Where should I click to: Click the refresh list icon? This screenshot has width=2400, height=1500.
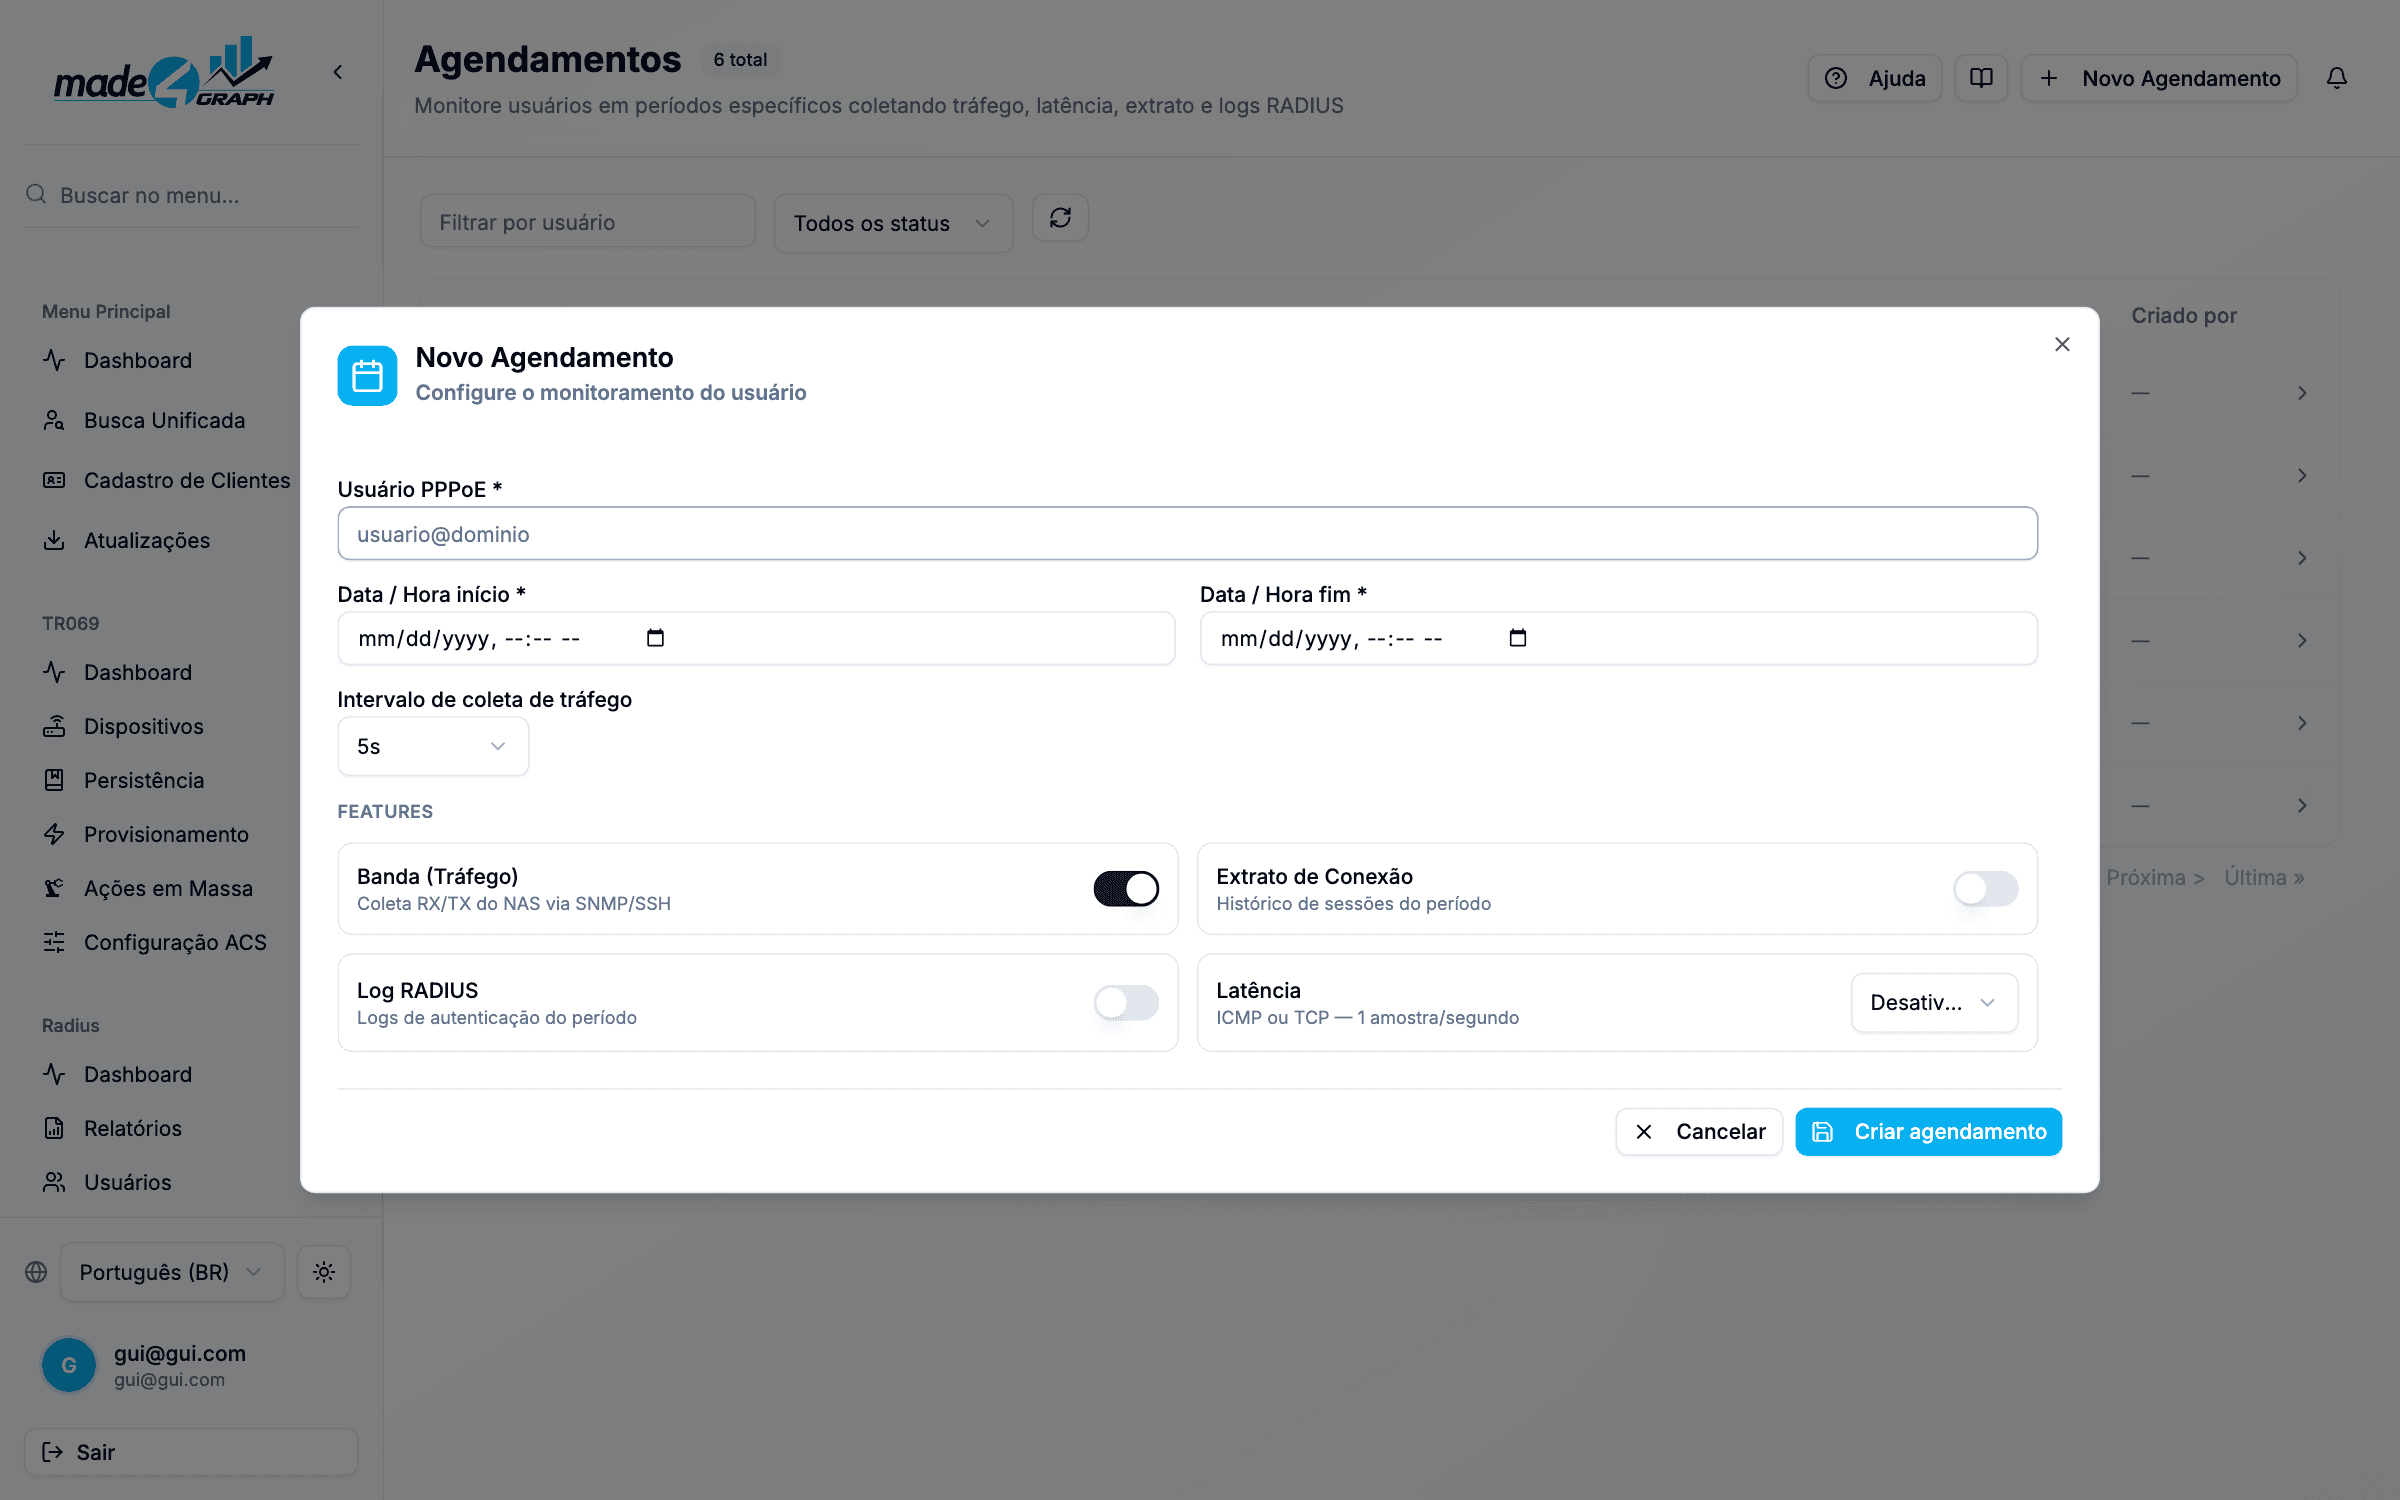tap(1060, 218)
